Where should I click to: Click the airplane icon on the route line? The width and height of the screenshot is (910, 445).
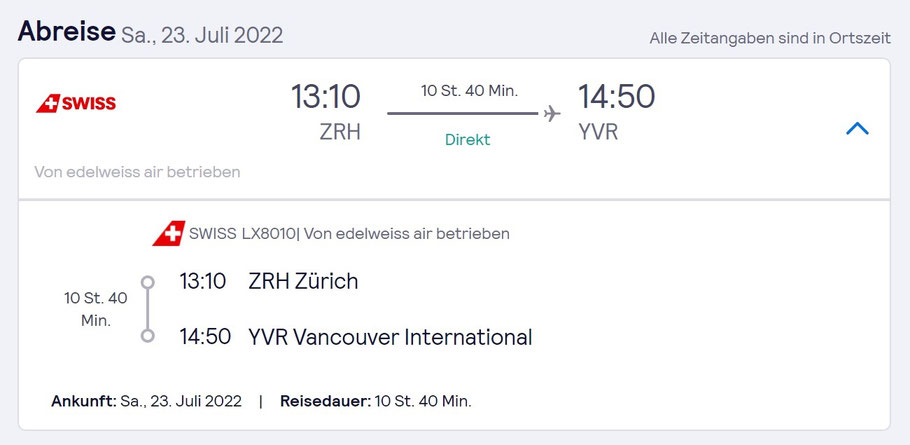tap(552, 113)
